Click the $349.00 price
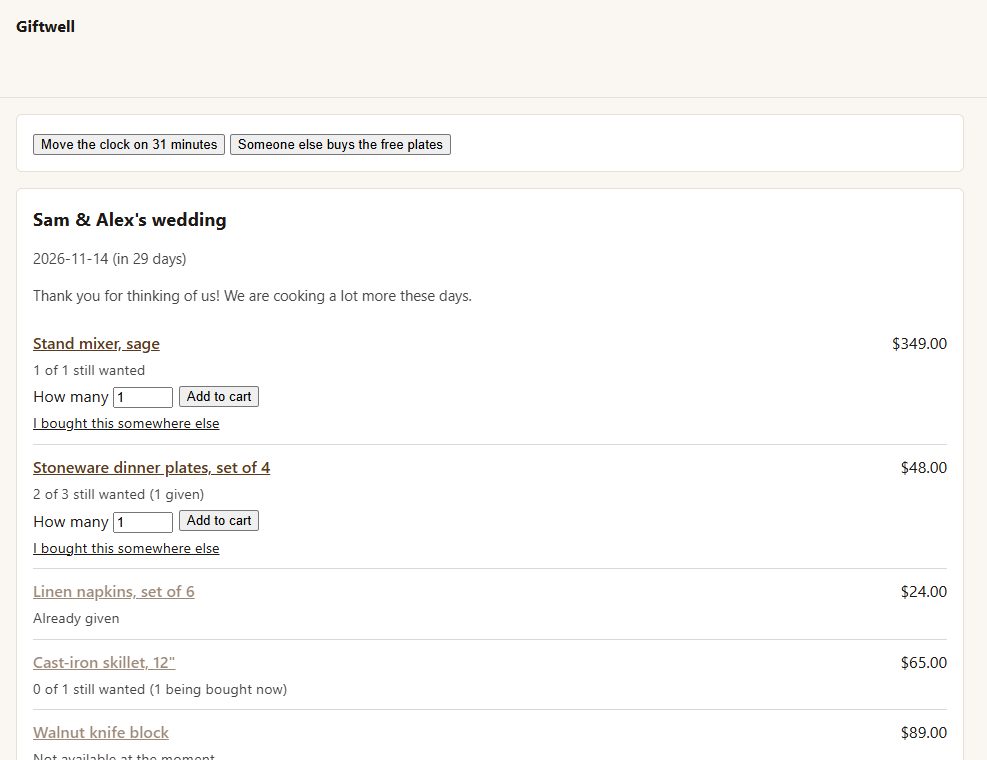Image resolution: width=987 pixels, height=760 pixels. (x=919, y=344)
